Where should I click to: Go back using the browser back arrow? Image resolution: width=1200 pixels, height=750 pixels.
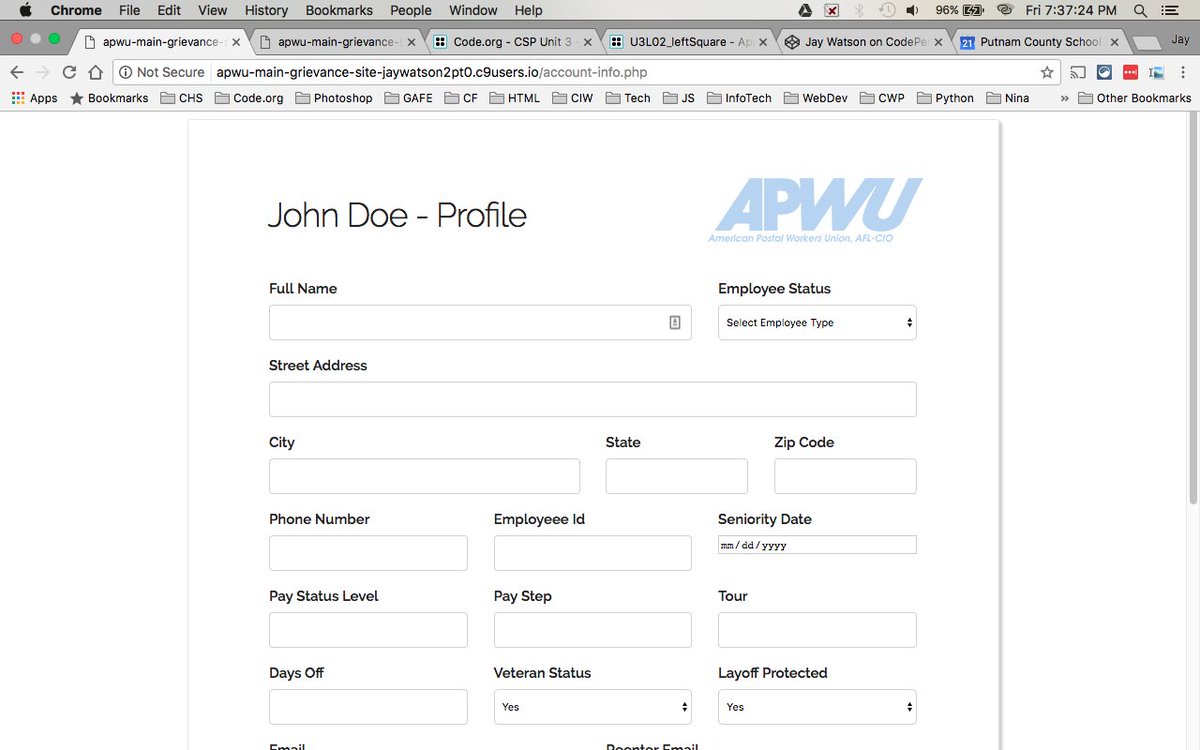pos(17,72)
